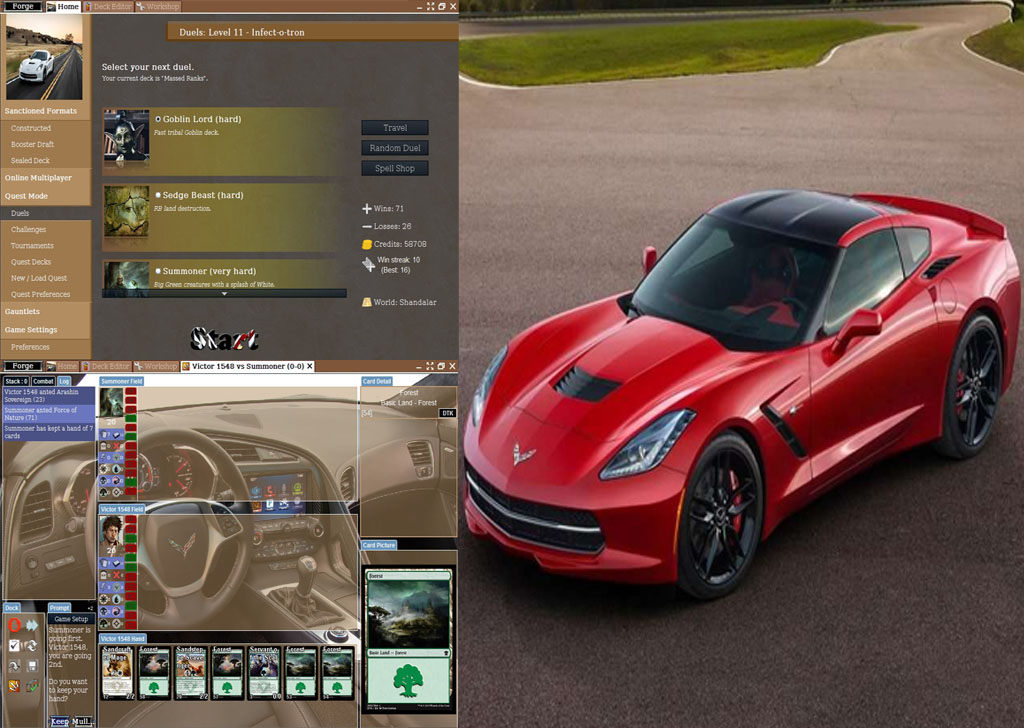Viewport: 1024px width, 728px height.
Task: Select the Sandcrafter Mage card in hand
Action: coord(117,671)
